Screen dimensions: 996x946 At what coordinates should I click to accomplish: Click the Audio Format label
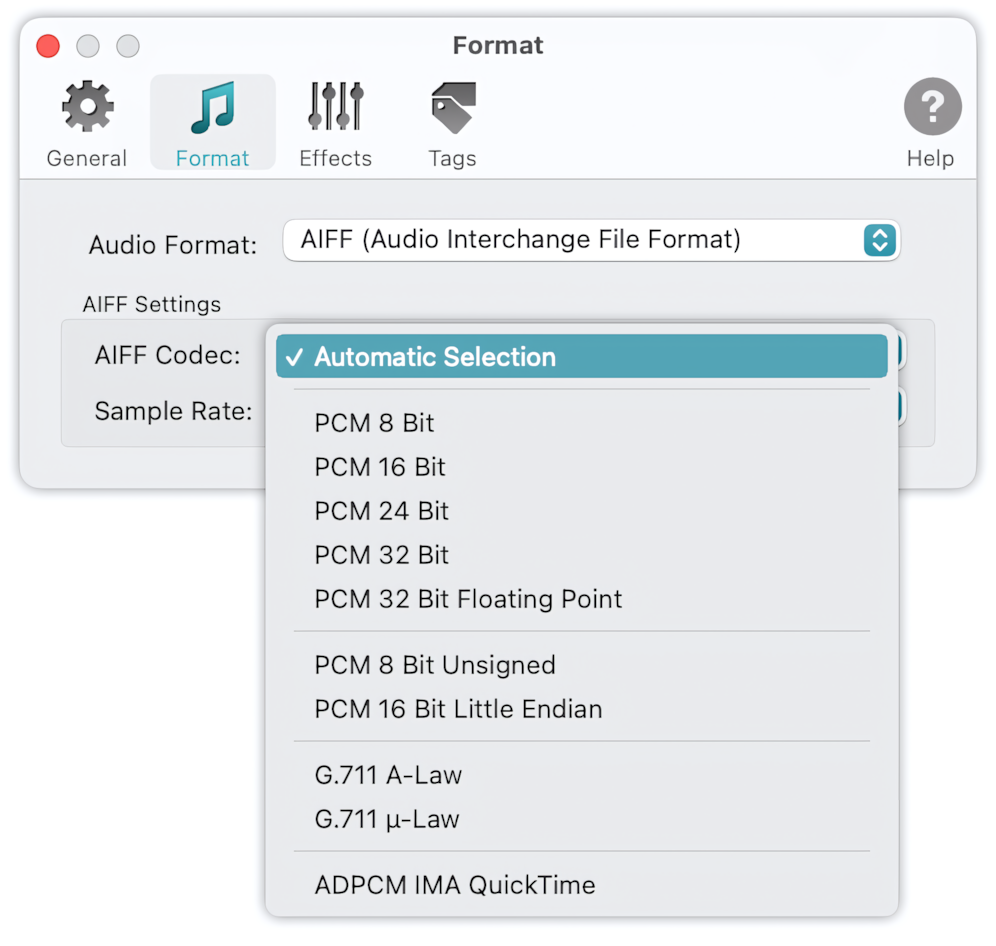tap(173, 245)
